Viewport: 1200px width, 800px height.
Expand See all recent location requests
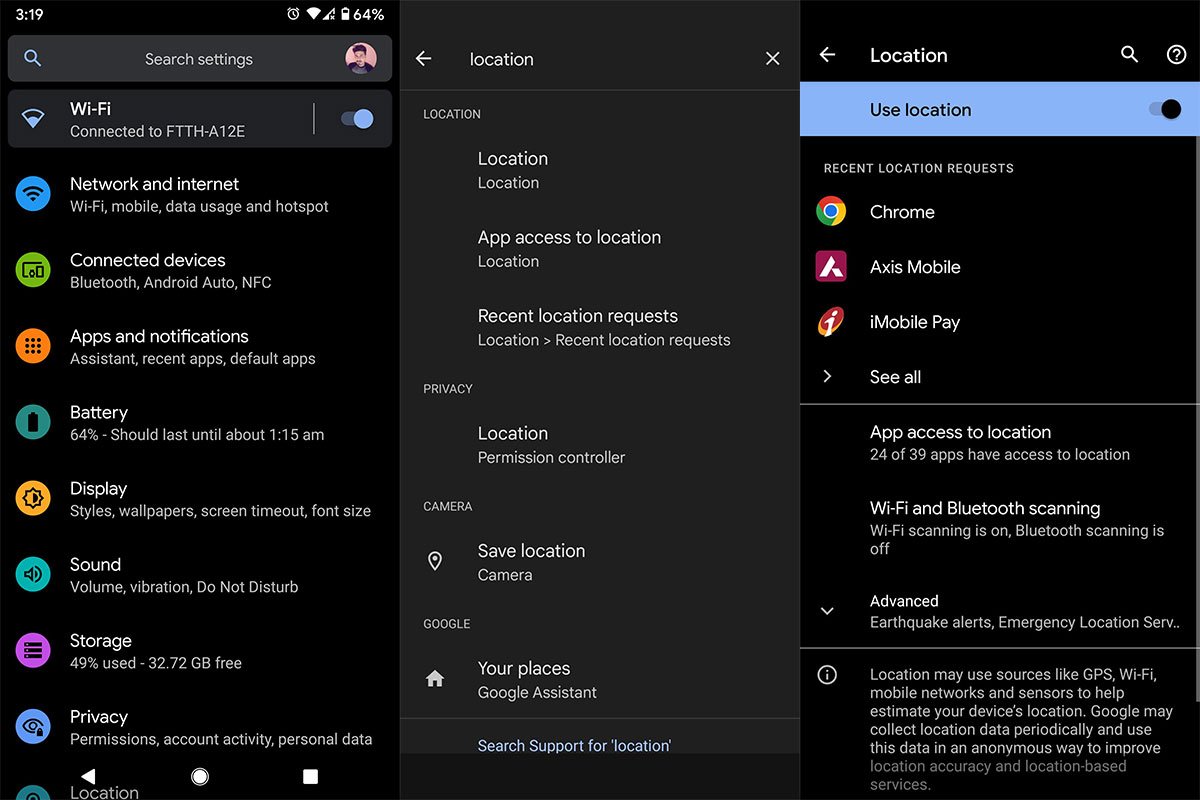point(895,377)
